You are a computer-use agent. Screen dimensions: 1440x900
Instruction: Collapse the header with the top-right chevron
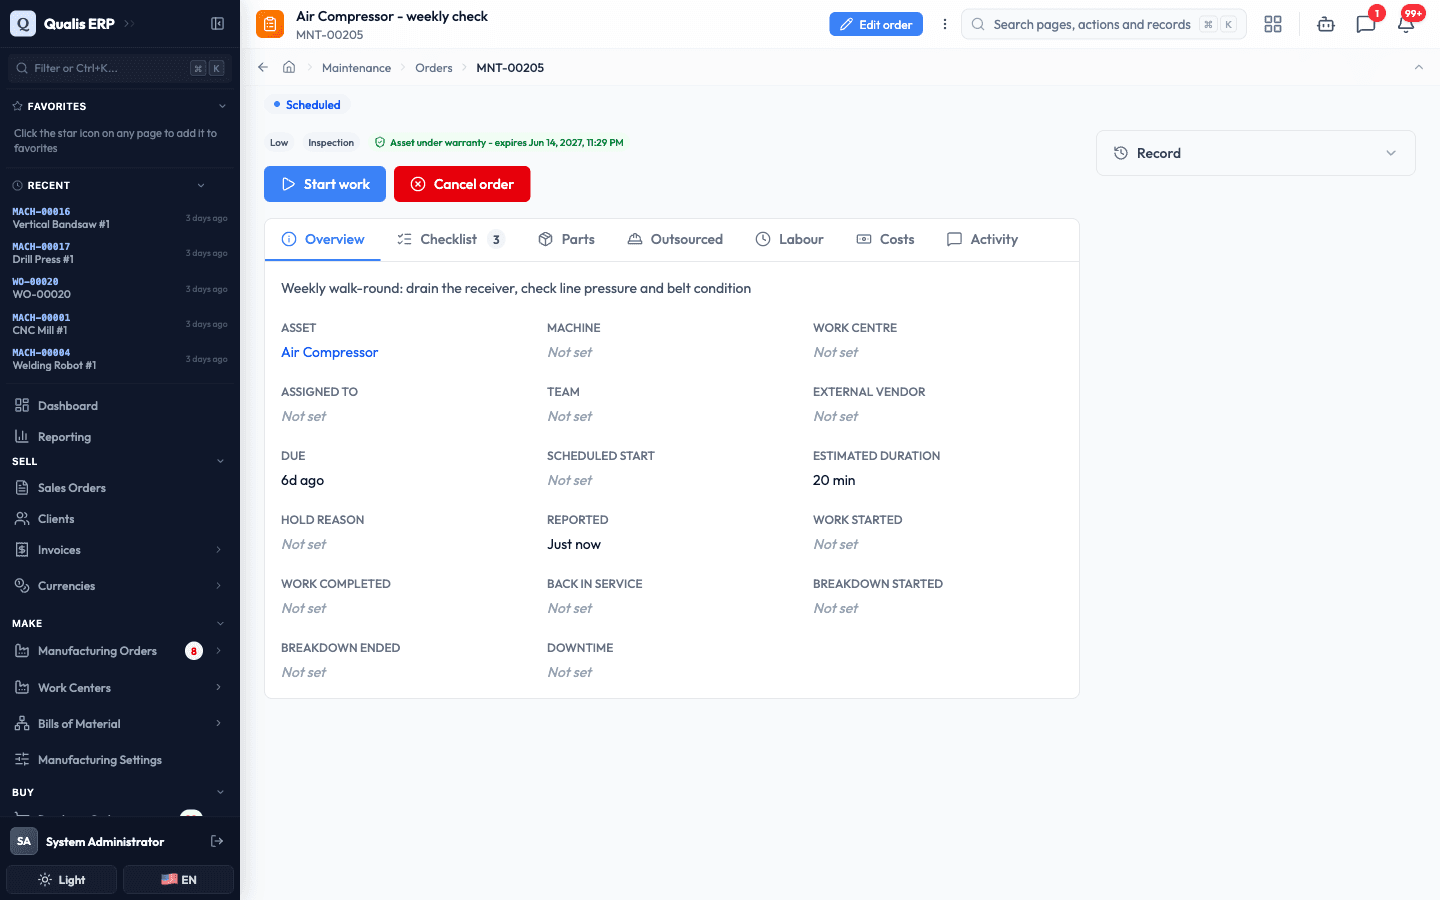click(1418, 67)
